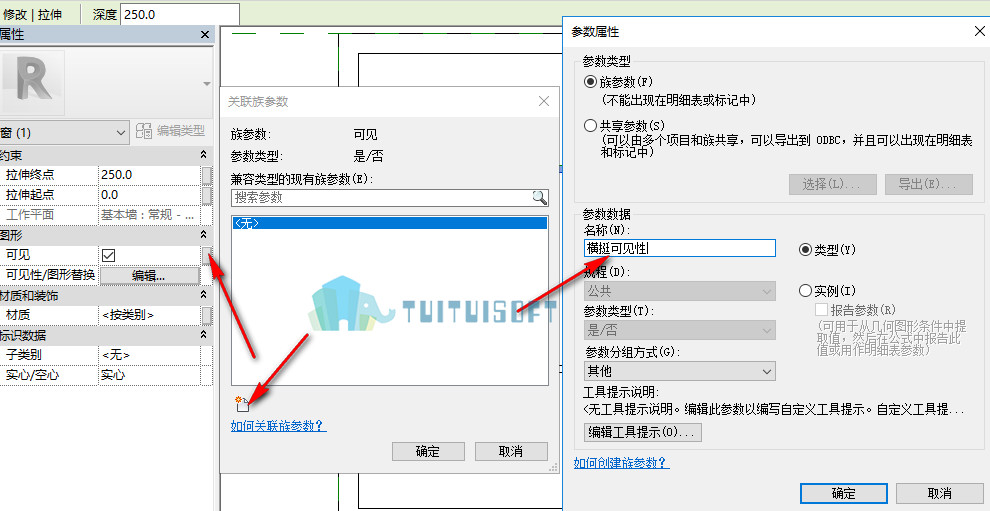990x511 pixels.
Task: Collapse the 标识数据 section
Action: (203, 335)
